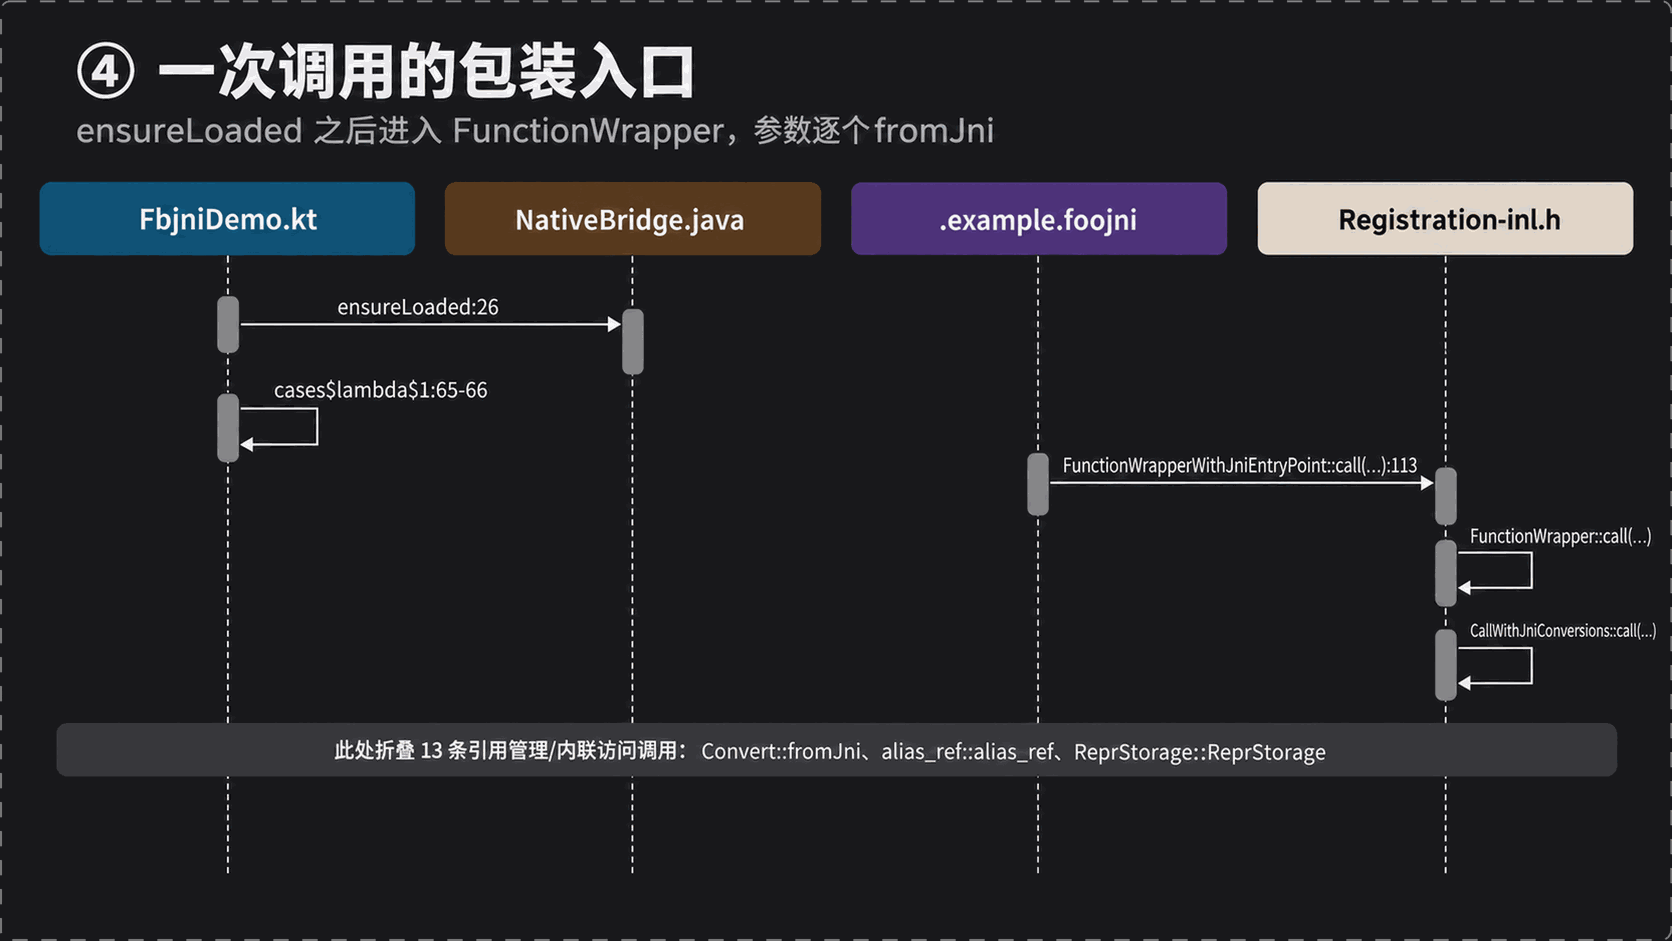
Task: Click the ensureLoaded:26 message label
Action: (x=418, y=307)
